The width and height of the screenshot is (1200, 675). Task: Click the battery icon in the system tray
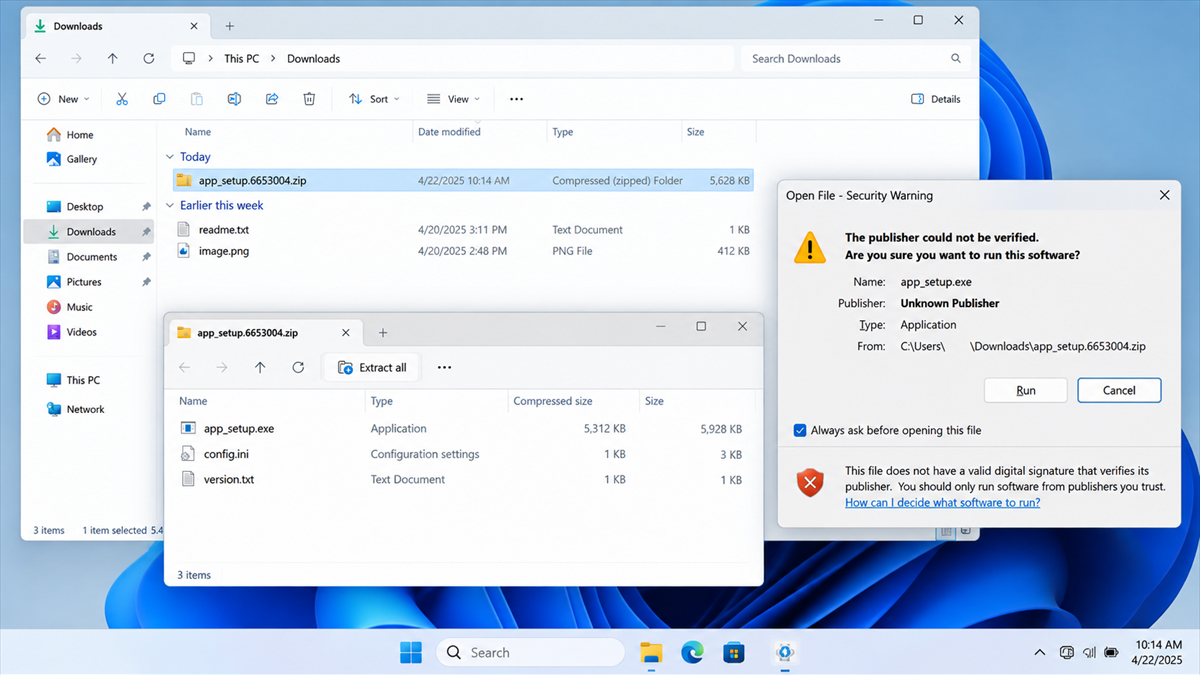1111,653
